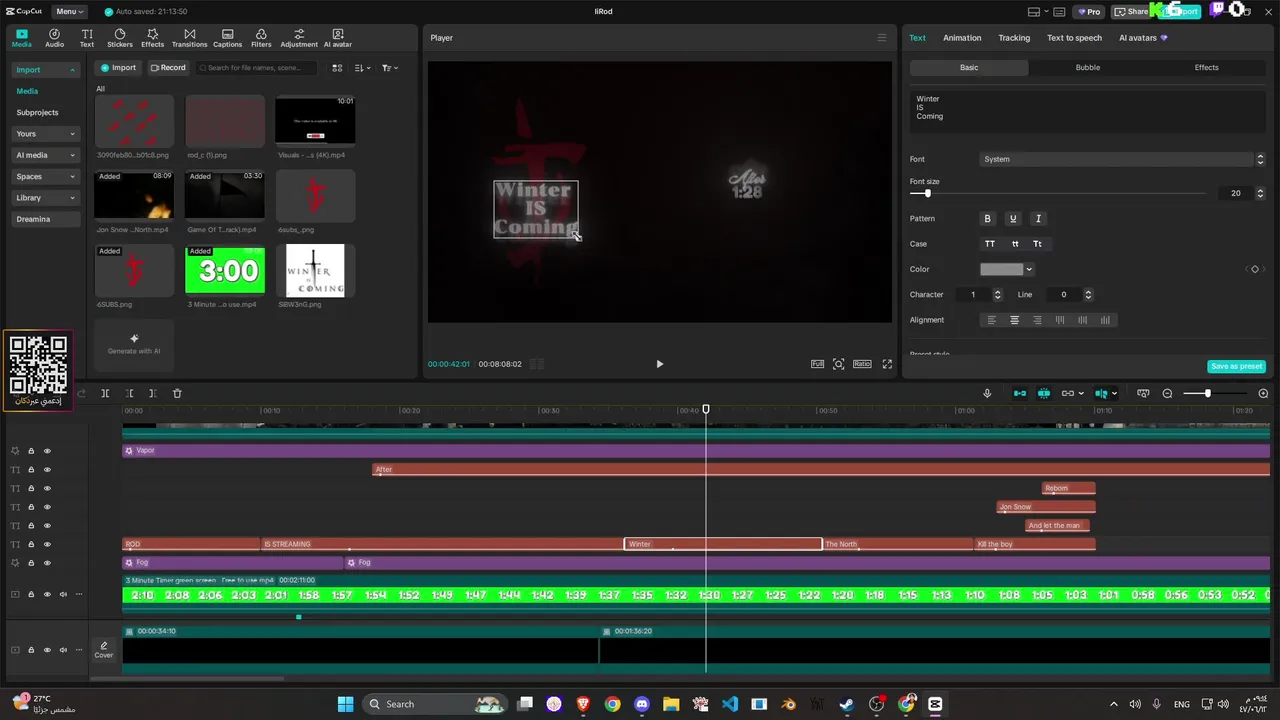The image size is (1280, 720).
Task: Click the Underline pattern icon
Action: pos(1012,218)
